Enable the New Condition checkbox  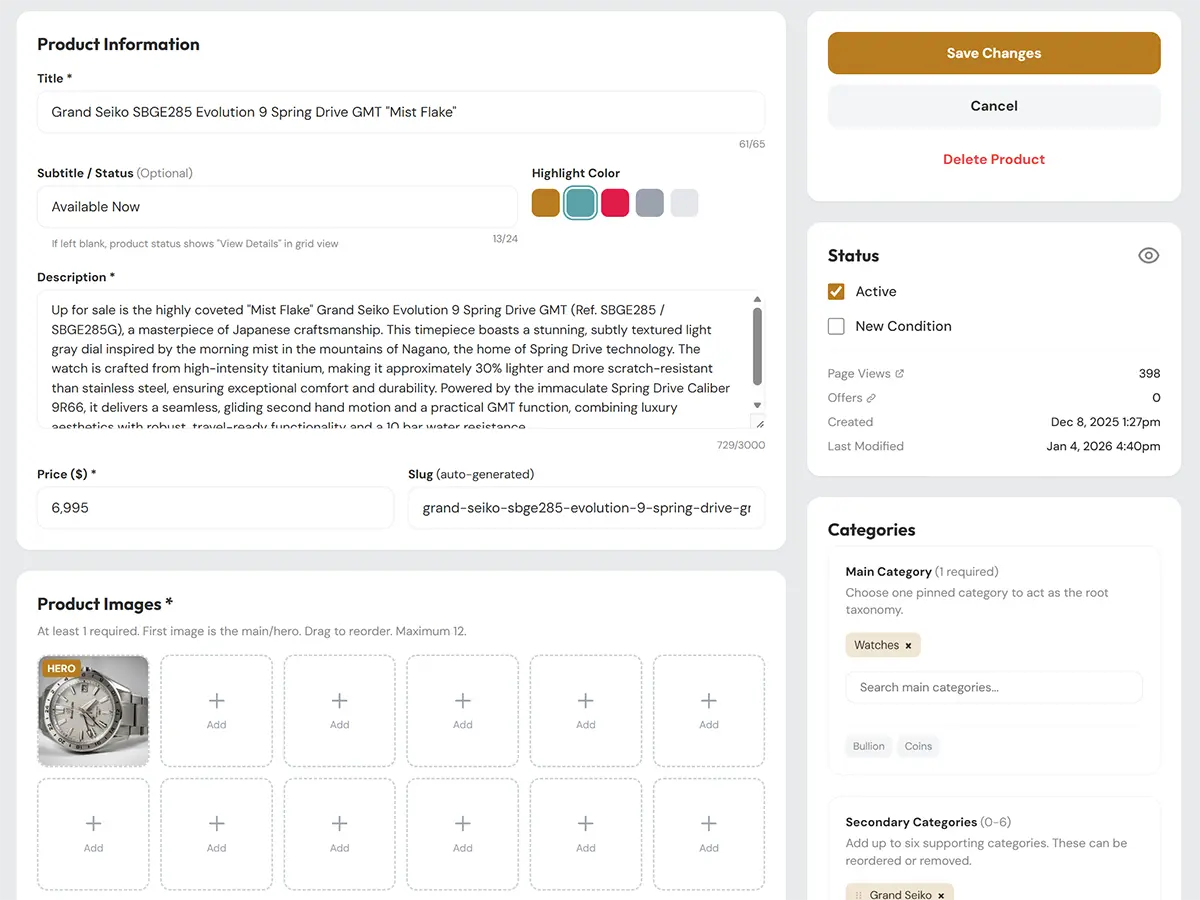[836, 326]
